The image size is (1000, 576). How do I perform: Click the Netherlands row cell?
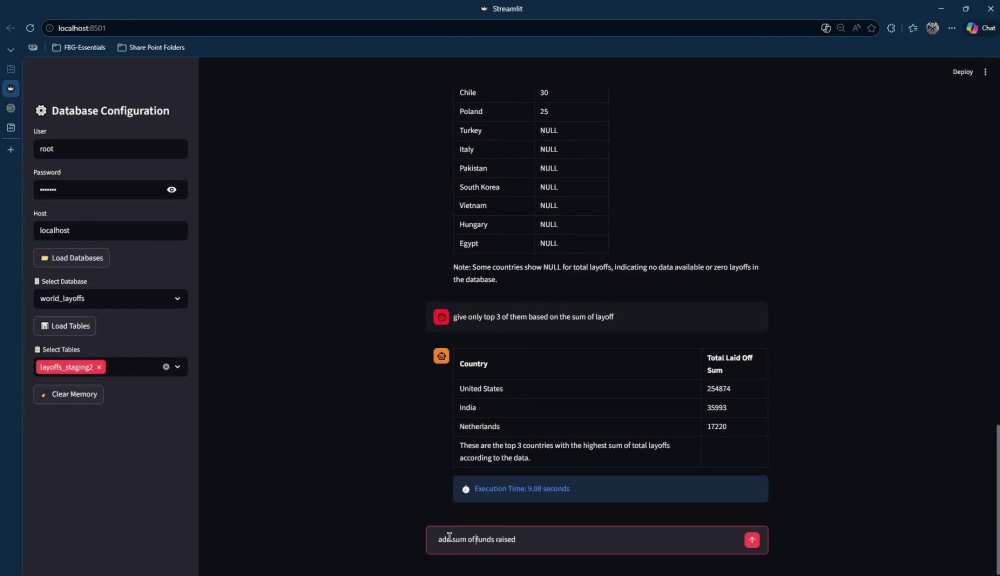(577, 427)
